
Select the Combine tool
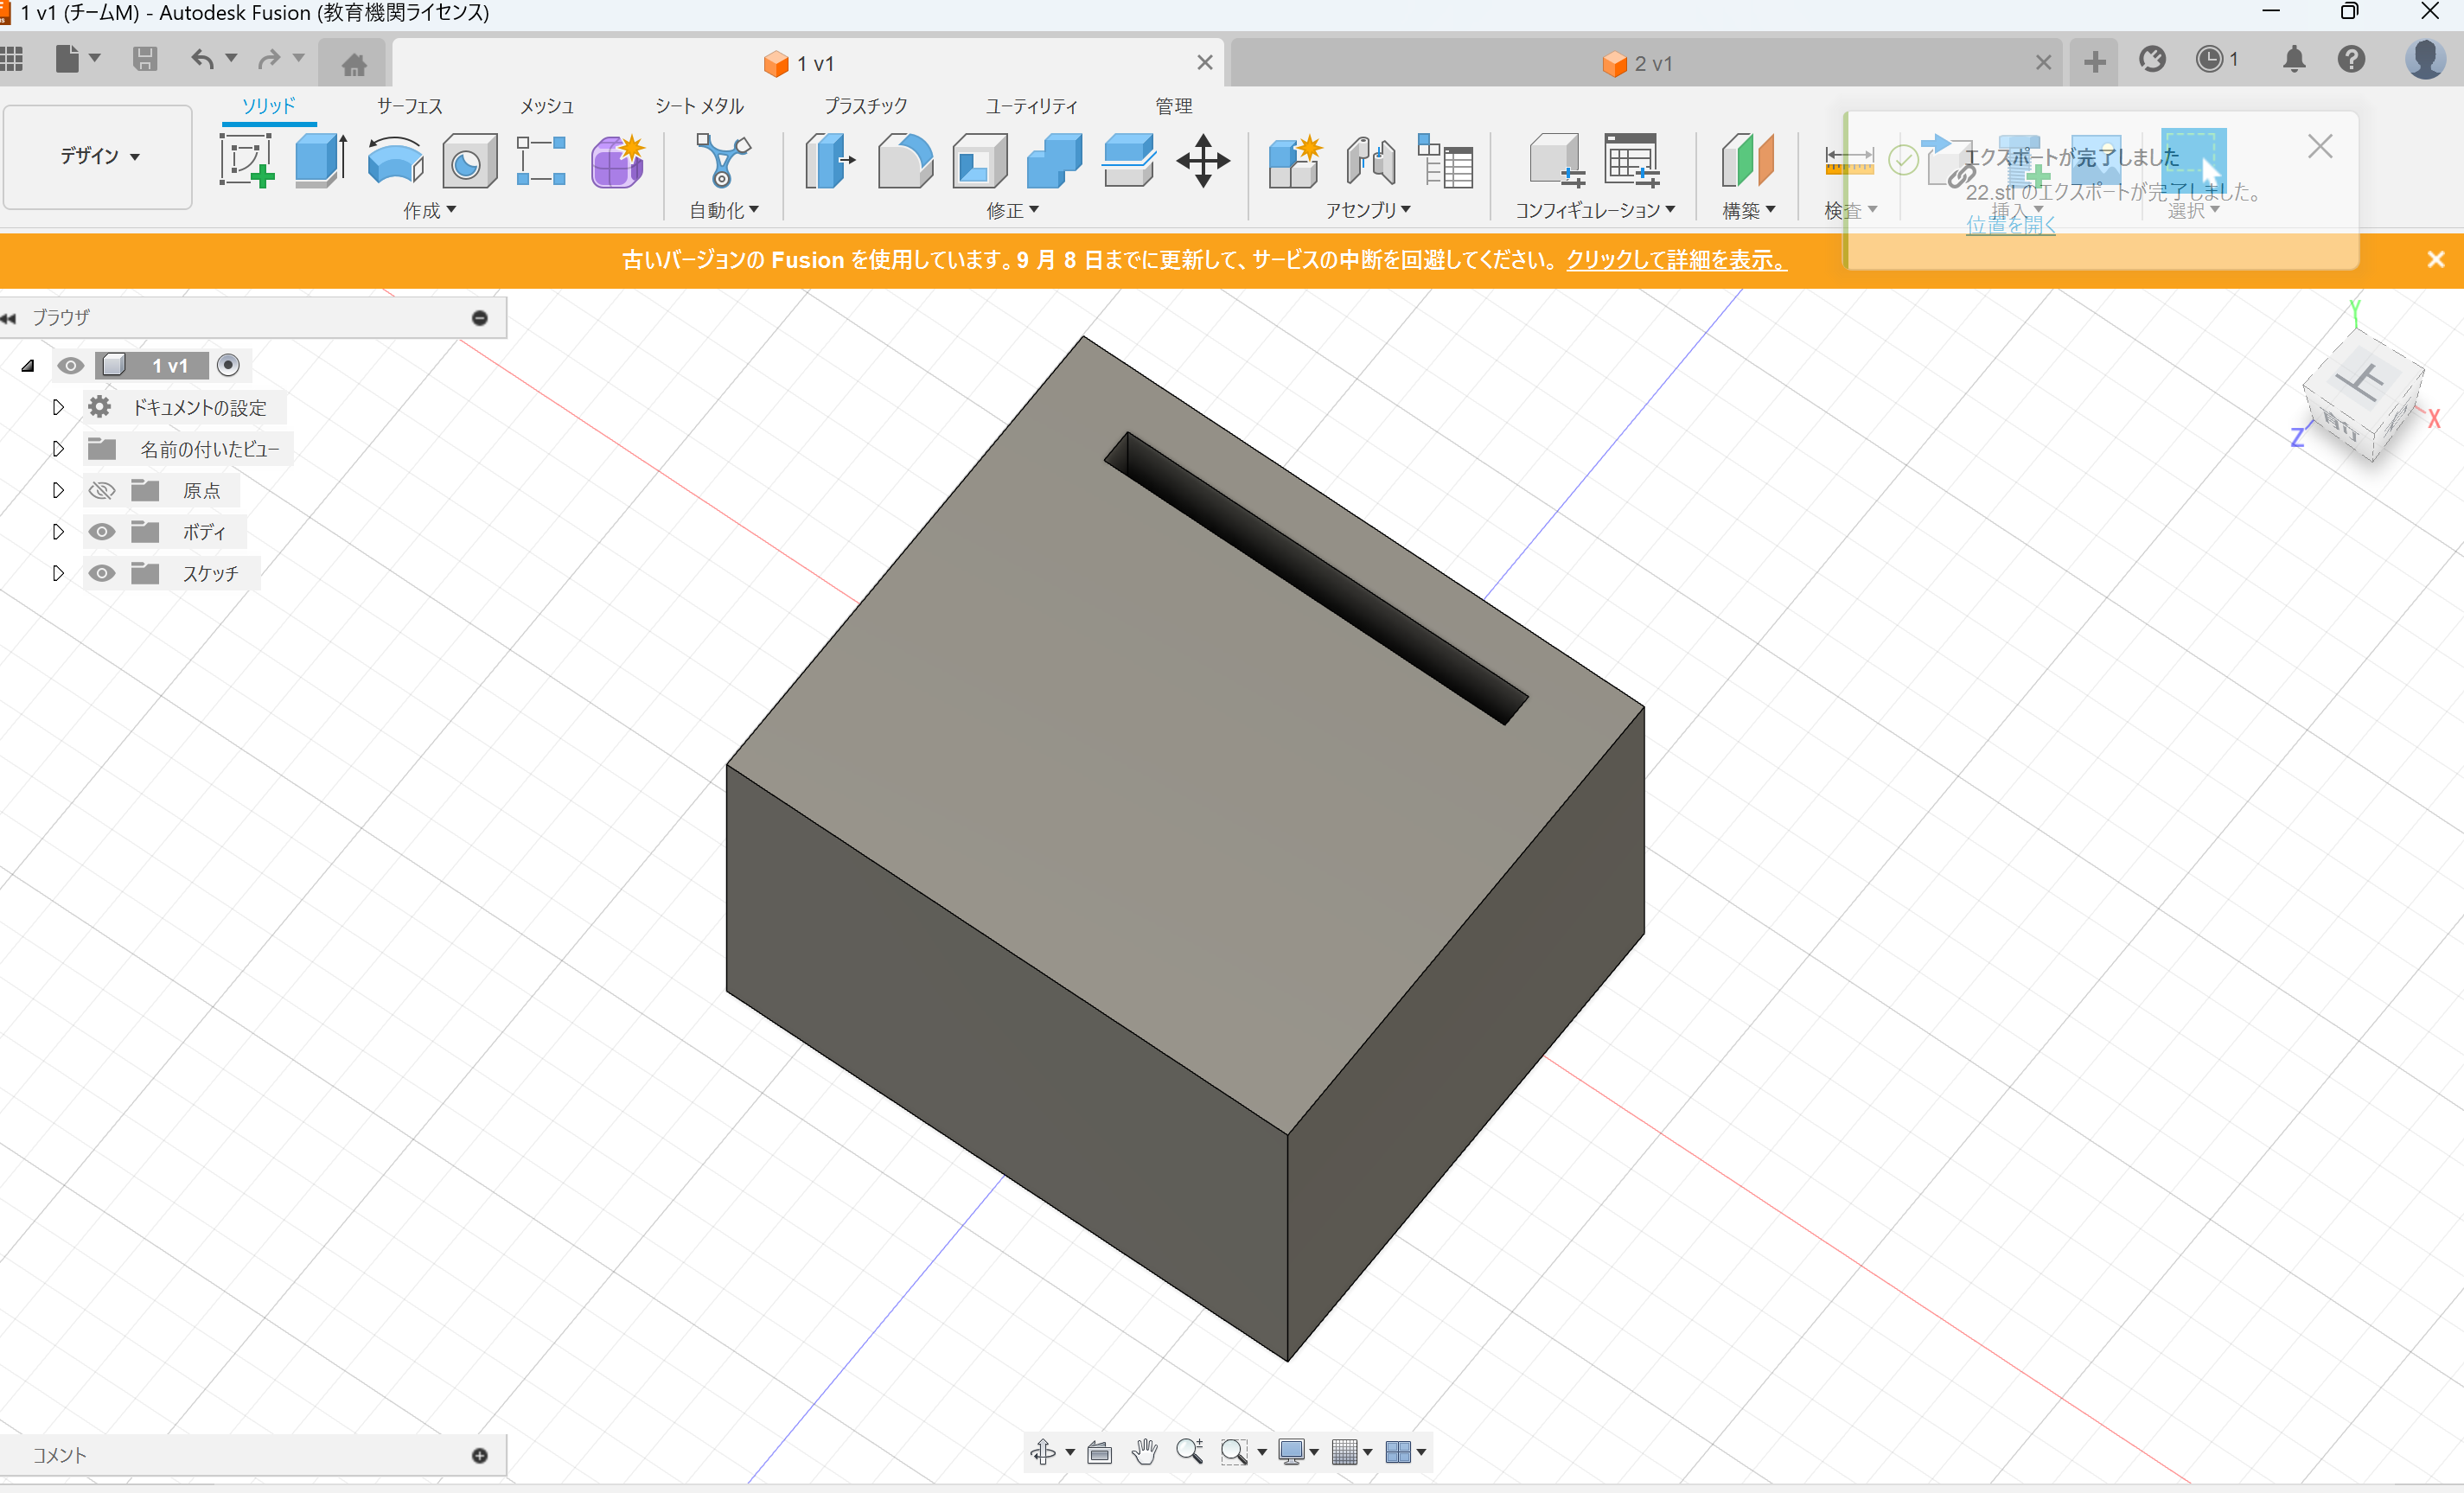(x=1054, y=160)
